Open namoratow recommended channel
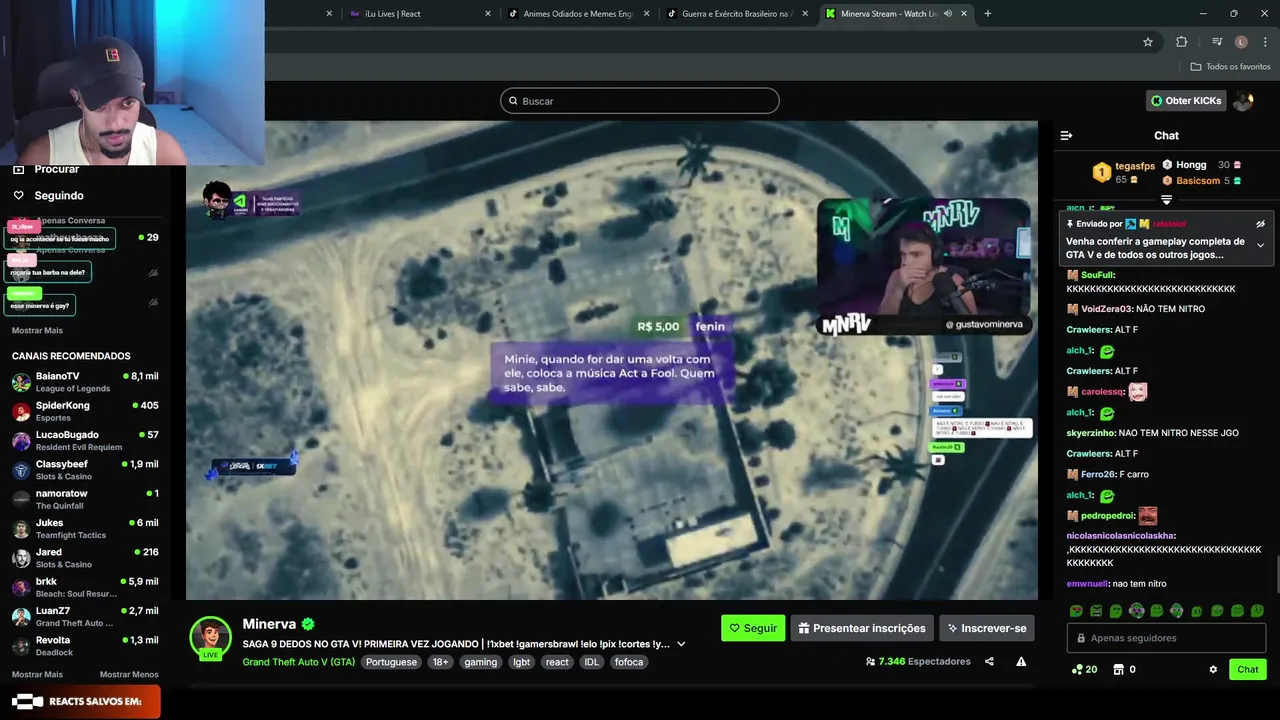The width and height of the screenshot is (1280, 720). tap(85, 499)
